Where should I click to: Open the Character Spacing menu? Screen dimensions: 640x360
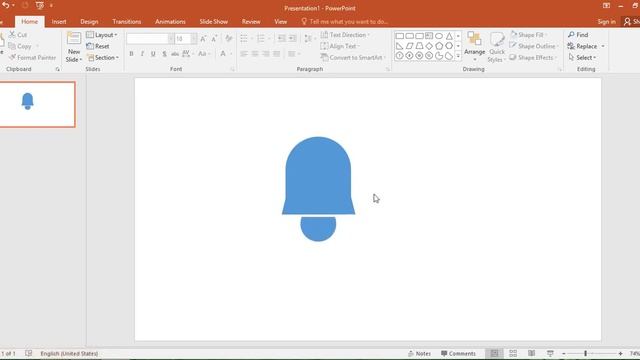click(187, 54)
